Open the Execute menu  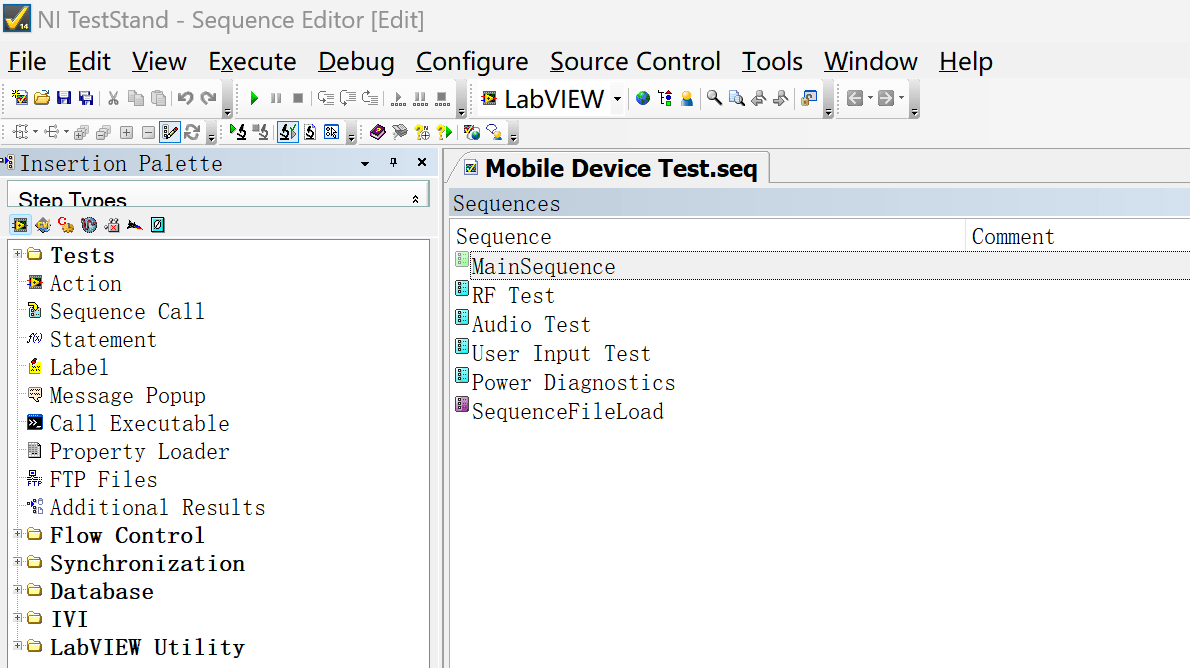[x=252, y=61]
